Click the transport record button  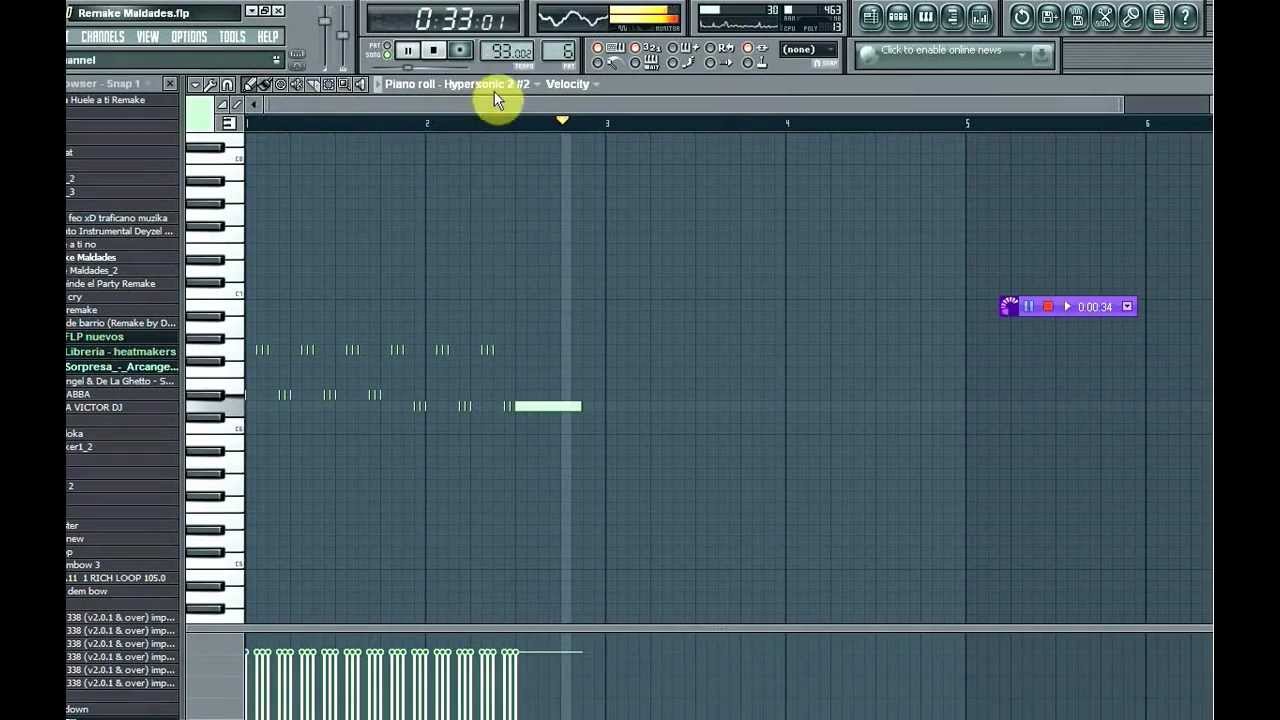click(x=460, y=51)
